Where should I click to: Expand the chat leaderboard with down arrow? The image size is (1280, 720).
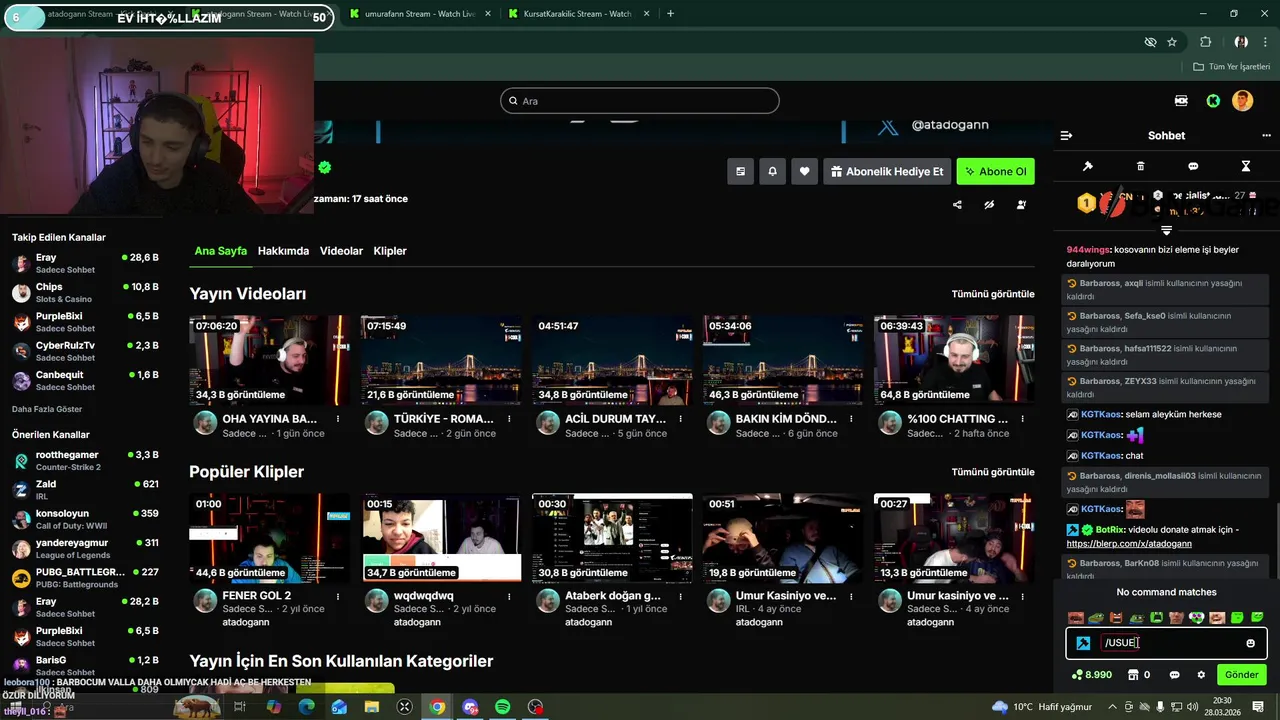(x=1166, y=230)
